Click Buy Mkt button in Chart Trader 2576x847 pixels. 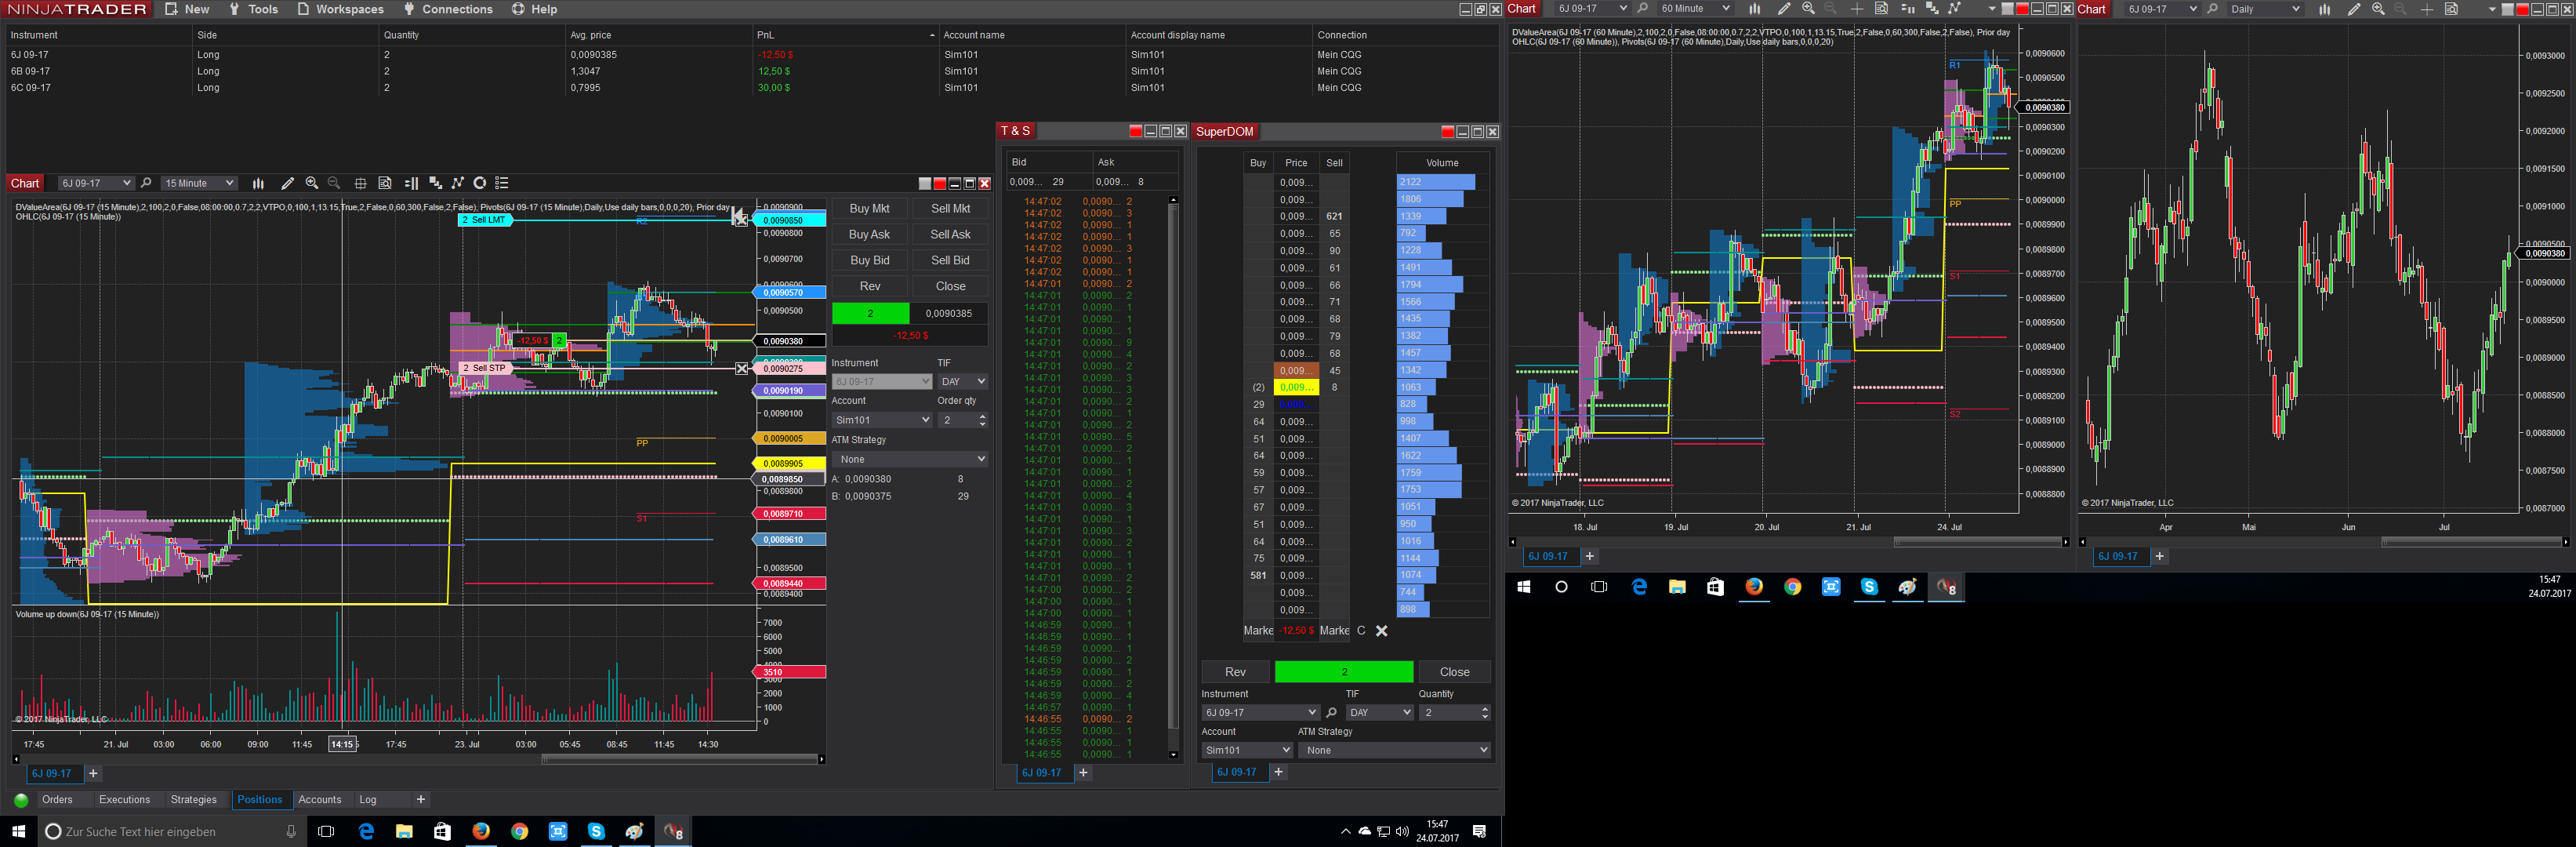(x=869, y=209)
